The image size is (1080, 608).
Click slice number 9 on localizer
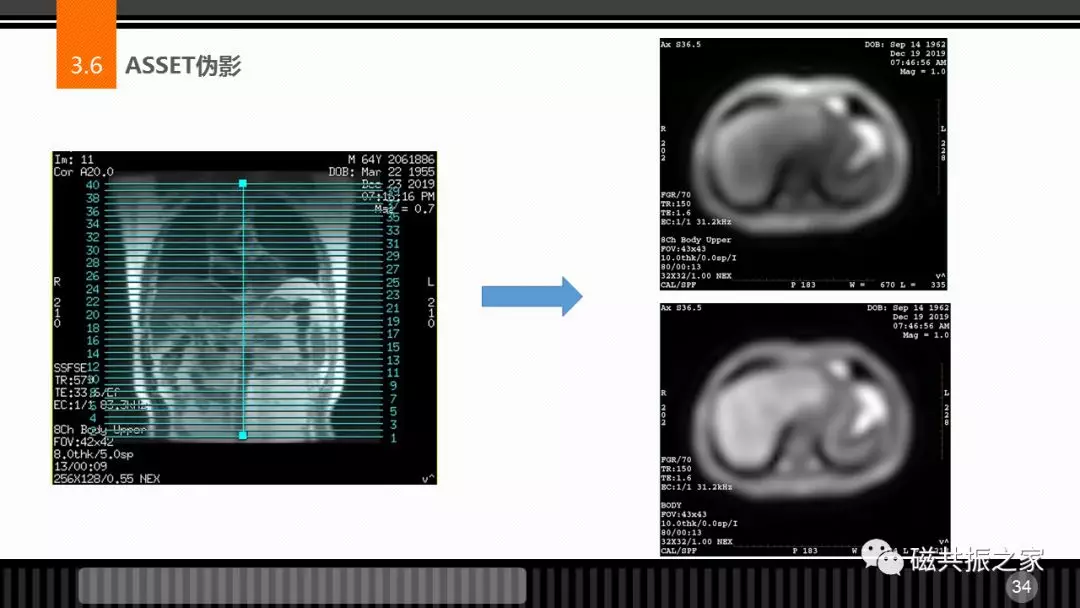pyautogui.click(x=393, y=386)
